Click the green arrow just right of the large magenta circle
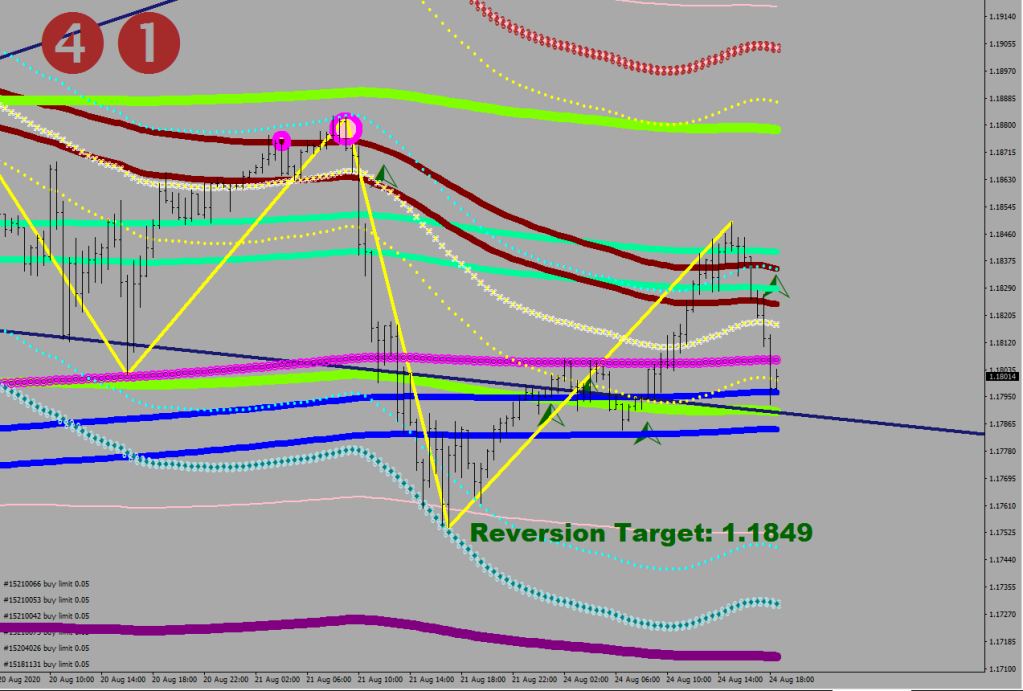Image resolution: width=1023 pixels, height=691 pixels. pyautogui.click(x=383, y=175)
